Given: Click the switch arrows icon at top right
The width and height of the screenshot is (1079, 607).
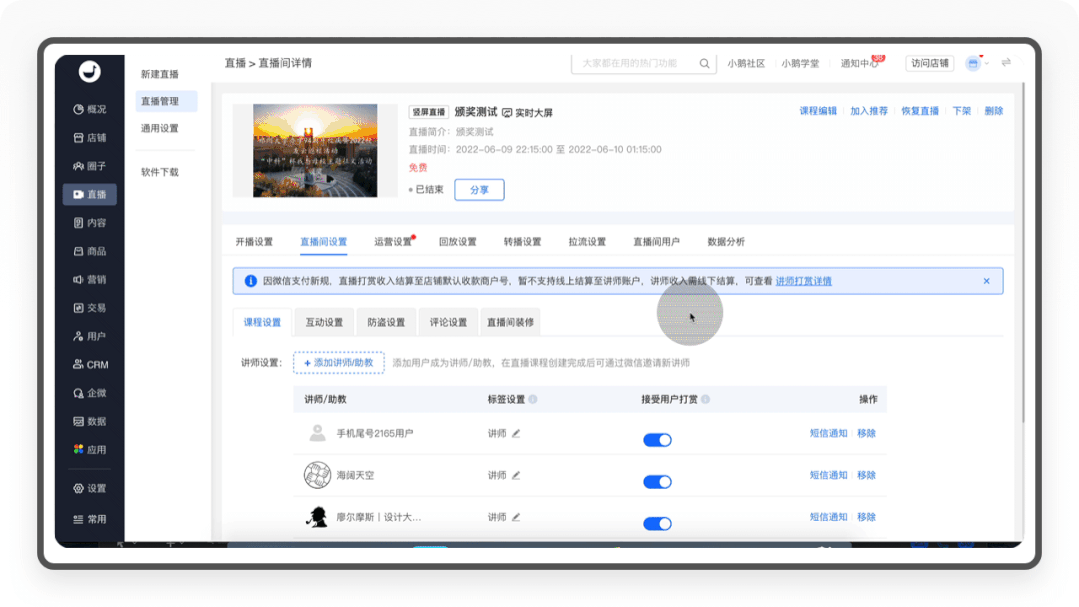Looking at the screenshot, I should click(x=1006, y=63).
